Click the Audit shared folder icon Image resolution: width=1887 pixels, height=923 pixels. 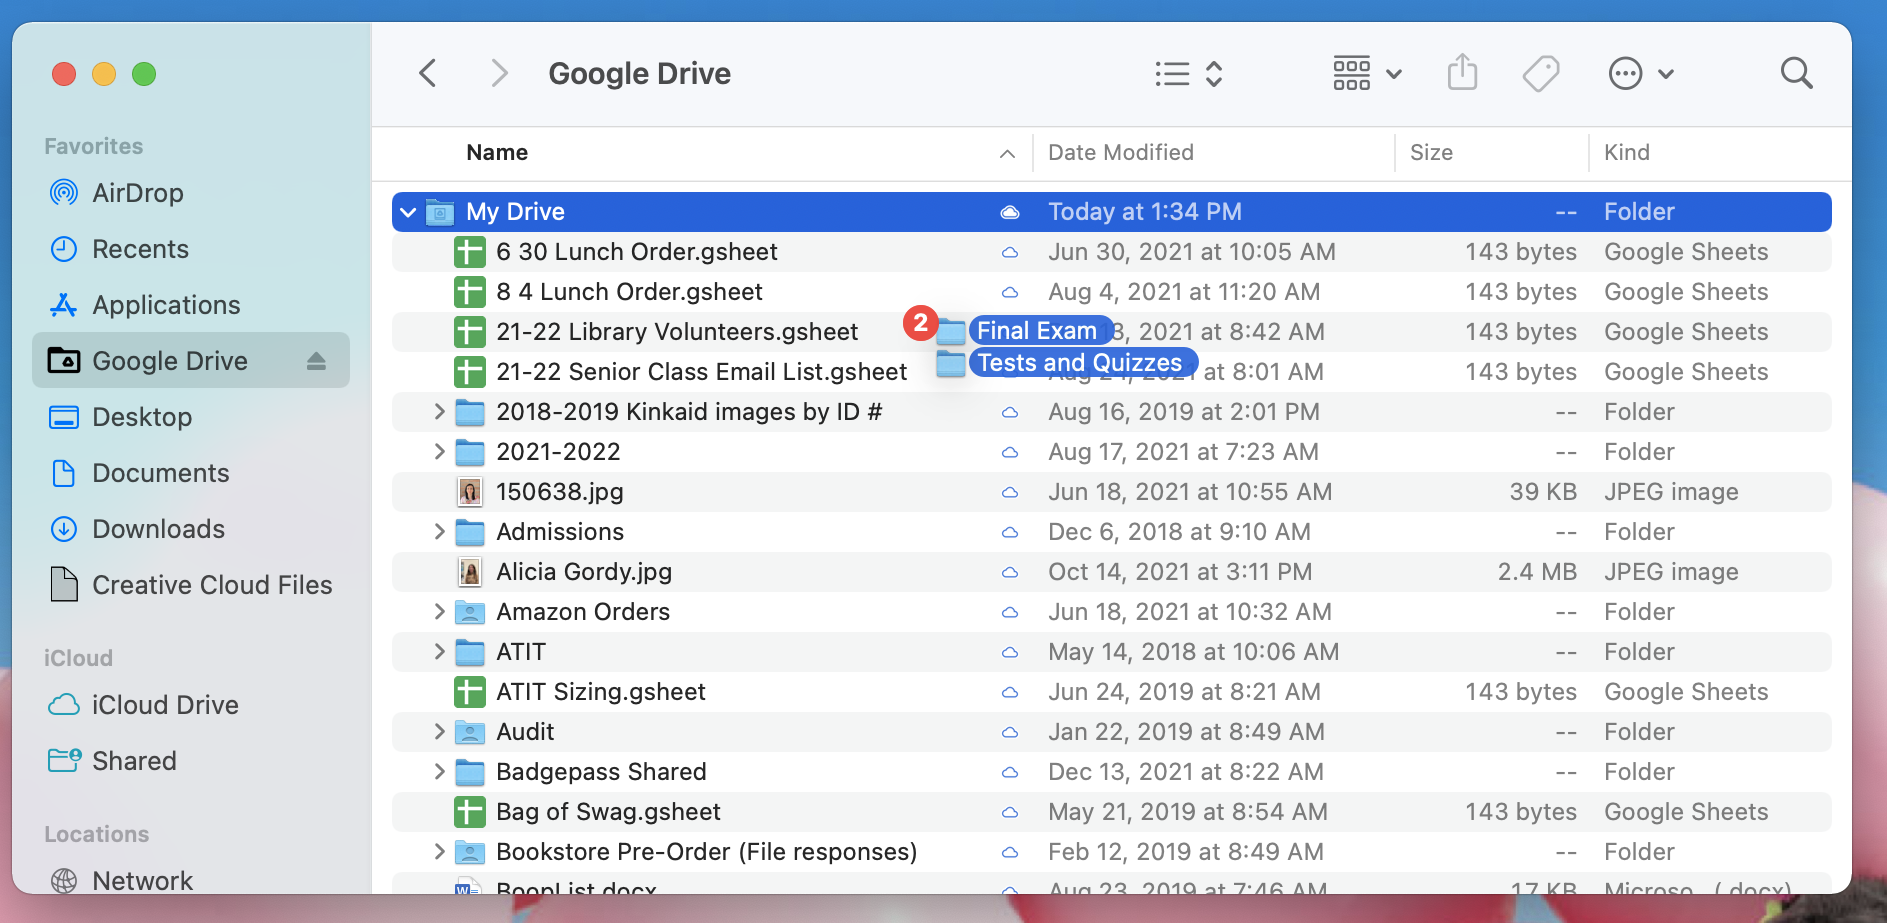470,732
